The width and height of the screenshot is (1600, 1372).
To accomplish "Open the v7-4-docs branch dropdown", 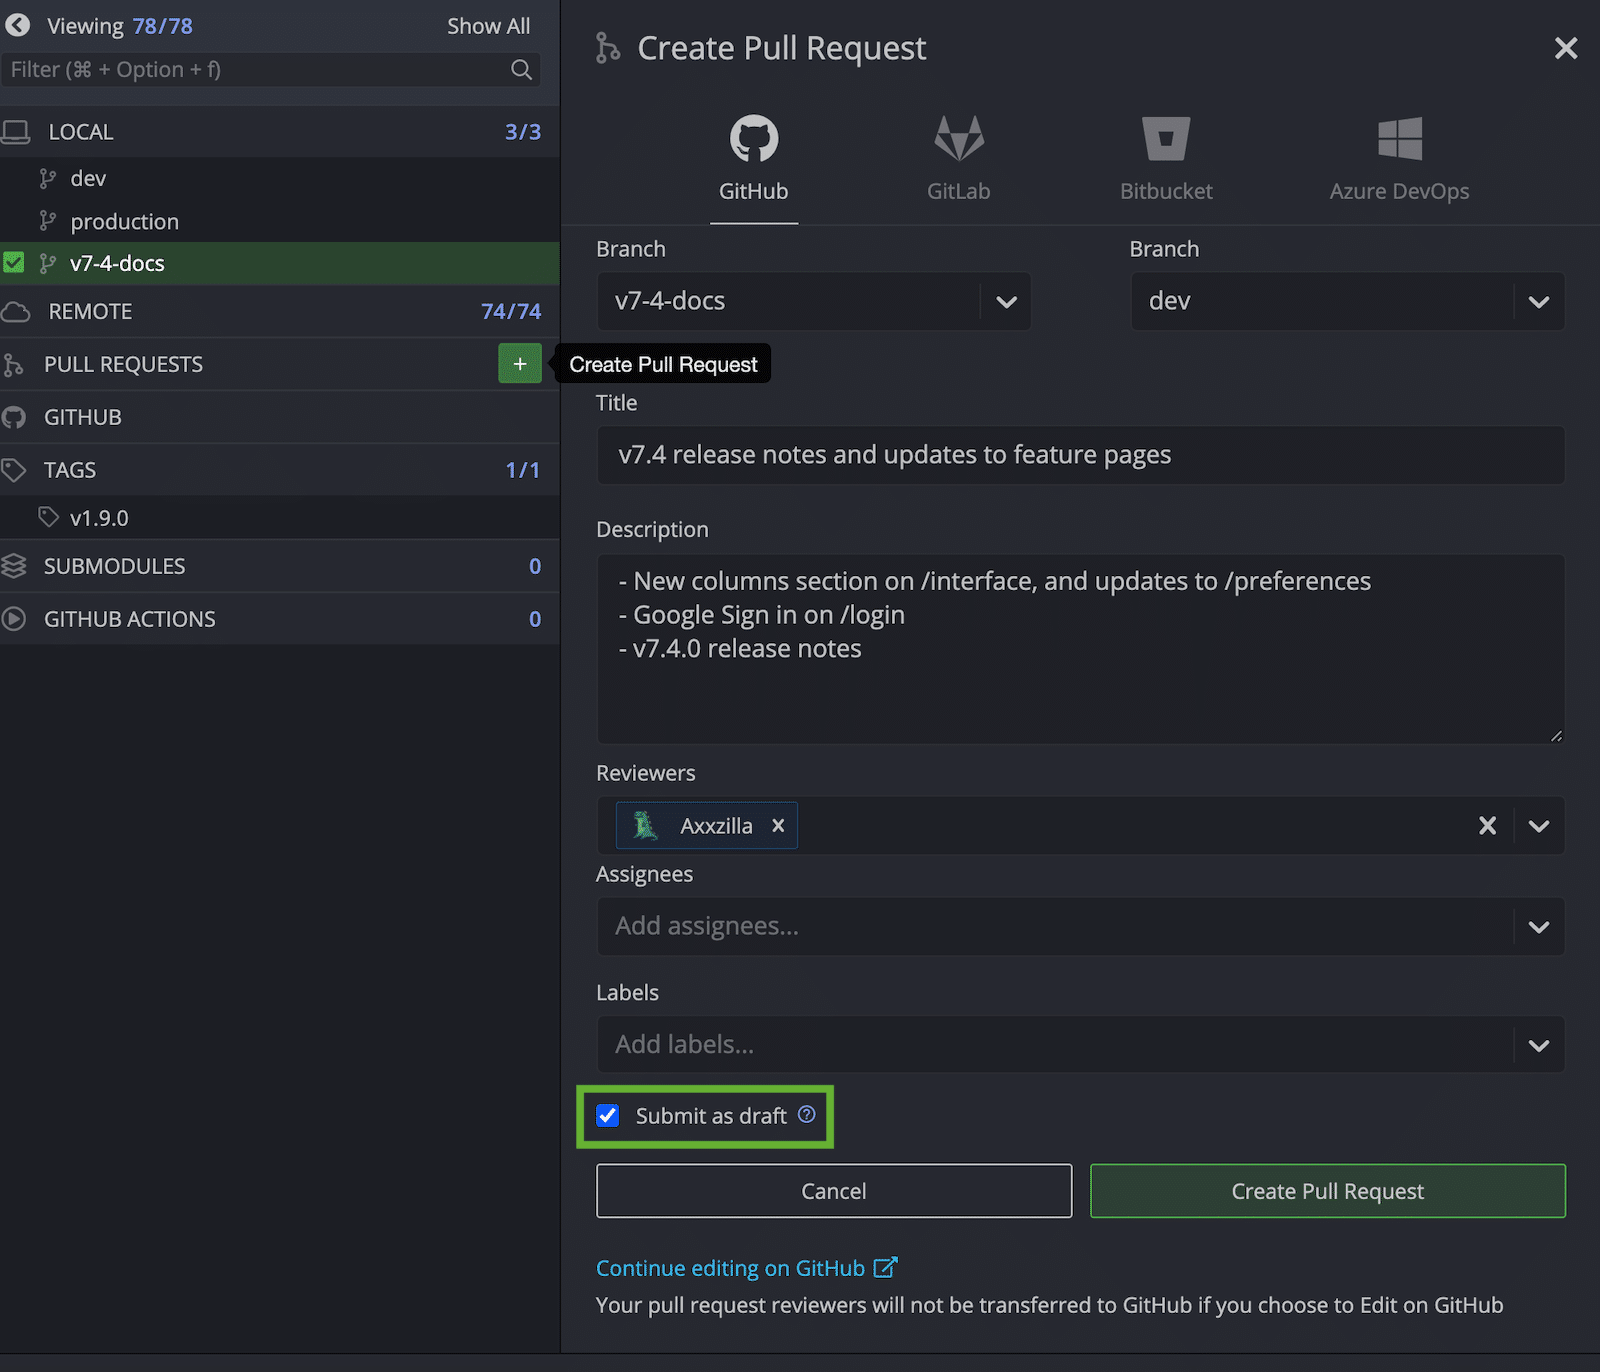I will tap(1006, 301).
